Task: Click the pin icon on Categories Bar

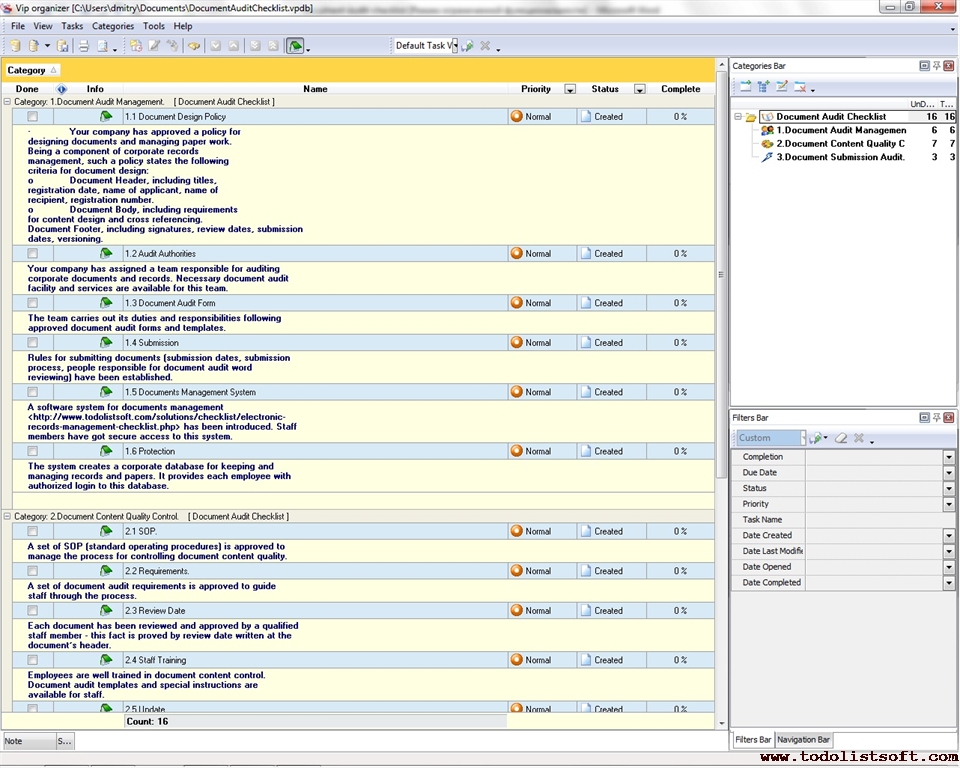Action: point(937,66)
